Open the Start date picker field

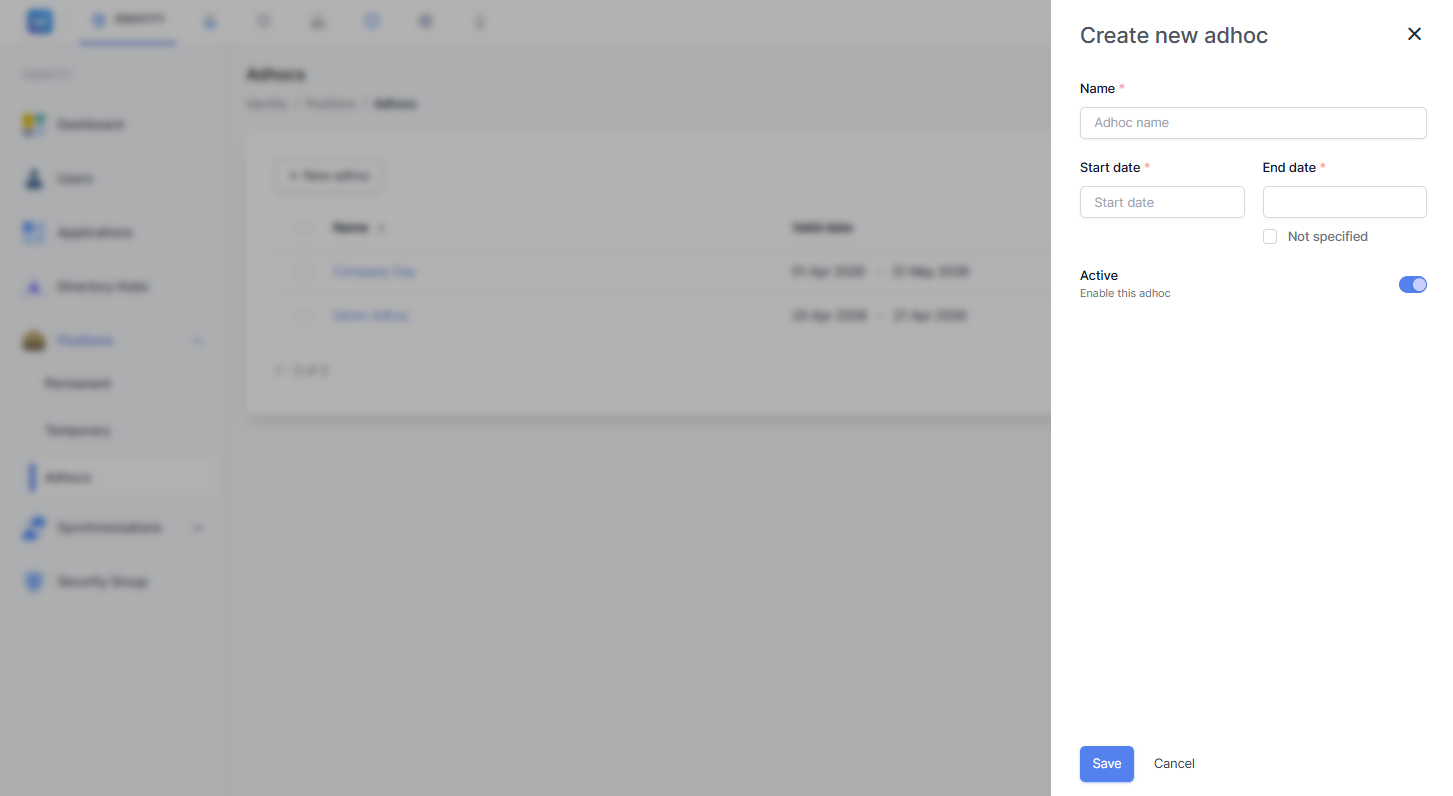pyautogui.click(x=1162, y=202)
